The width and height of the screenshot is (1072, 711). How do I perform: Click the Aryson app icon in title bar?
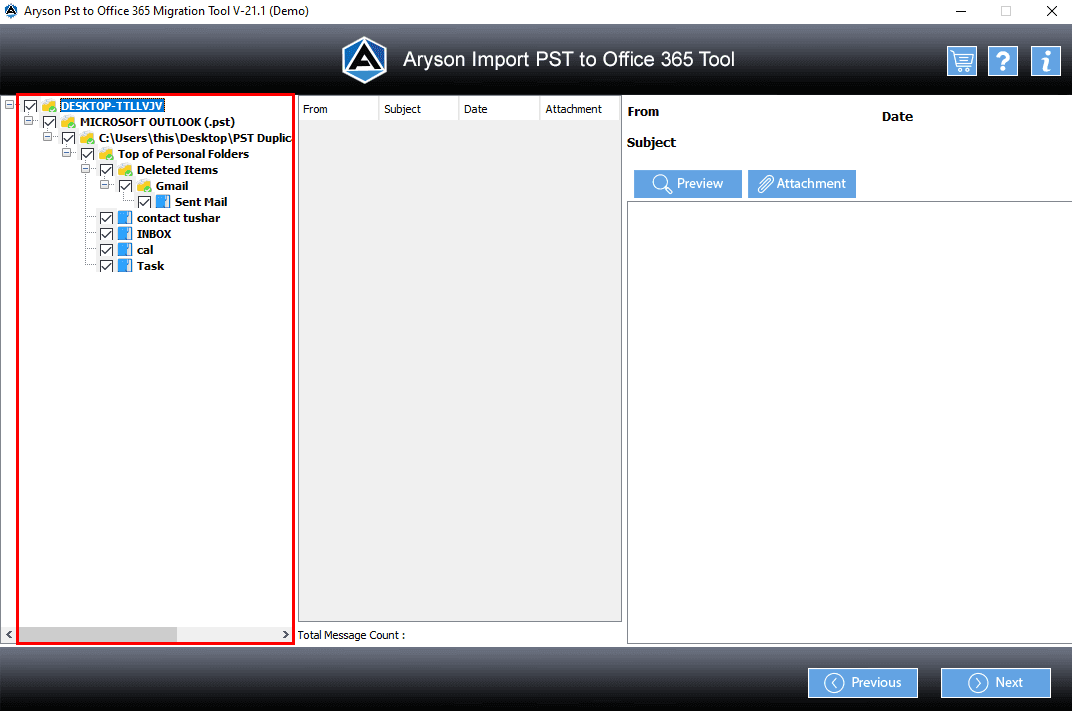point(11,11)
